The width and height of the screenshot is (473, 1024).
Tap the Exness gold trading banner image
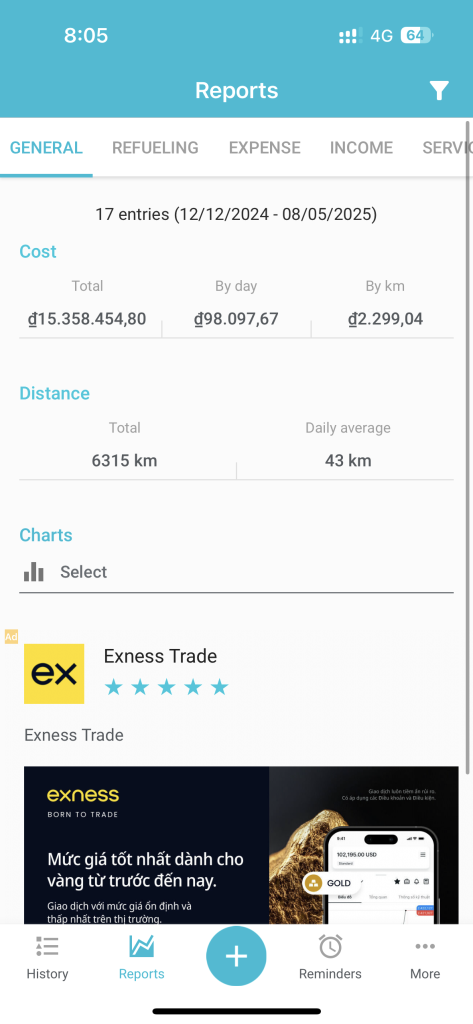(x=241, y=845)
